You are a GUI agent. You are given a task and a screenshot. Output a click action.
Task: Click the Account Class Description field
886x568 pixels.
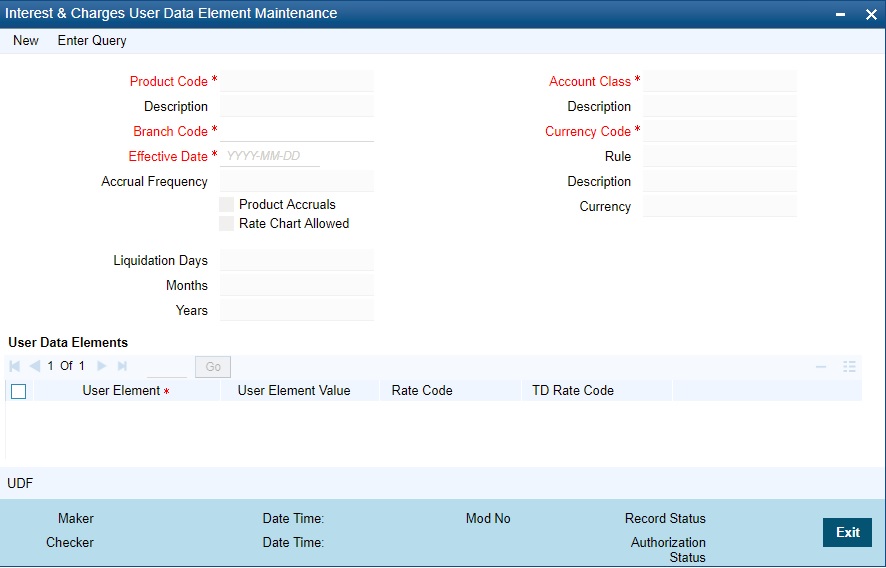tap(720, 106)
